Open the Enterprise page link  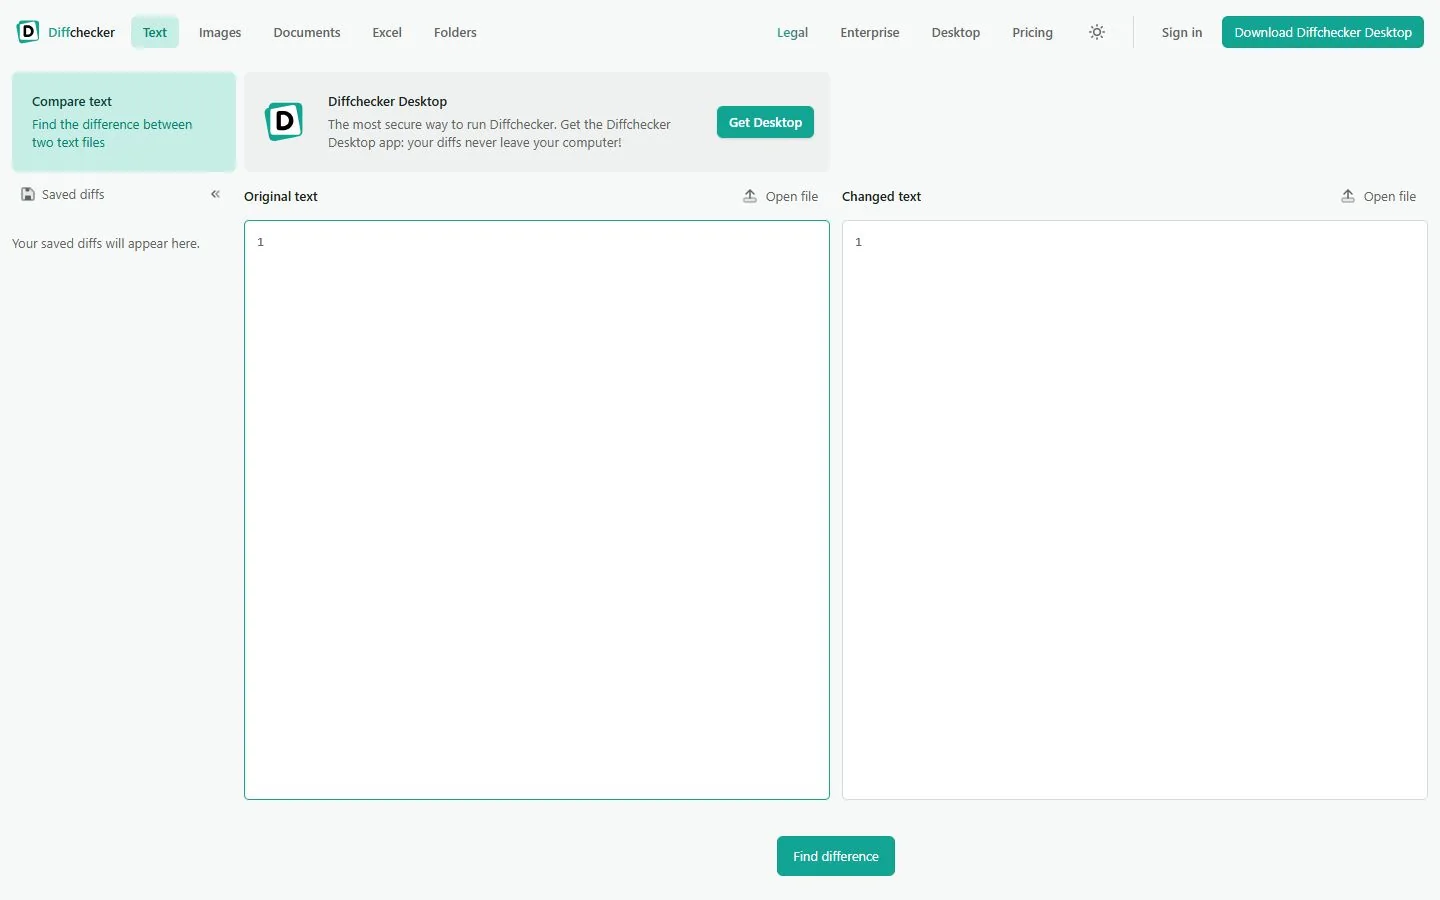870,32
